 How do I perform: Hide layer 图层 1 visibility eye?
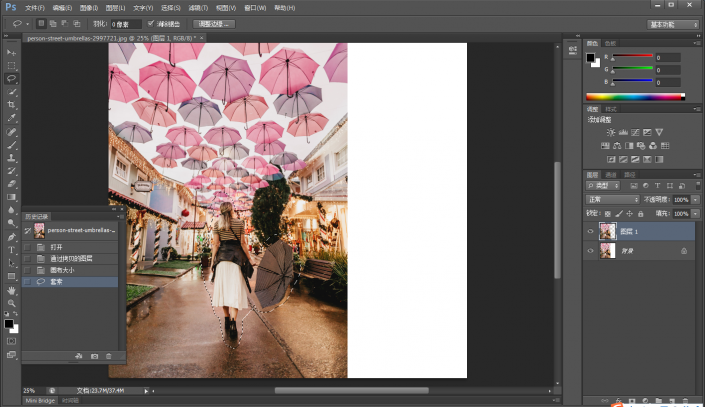click(x=590, y=232)
